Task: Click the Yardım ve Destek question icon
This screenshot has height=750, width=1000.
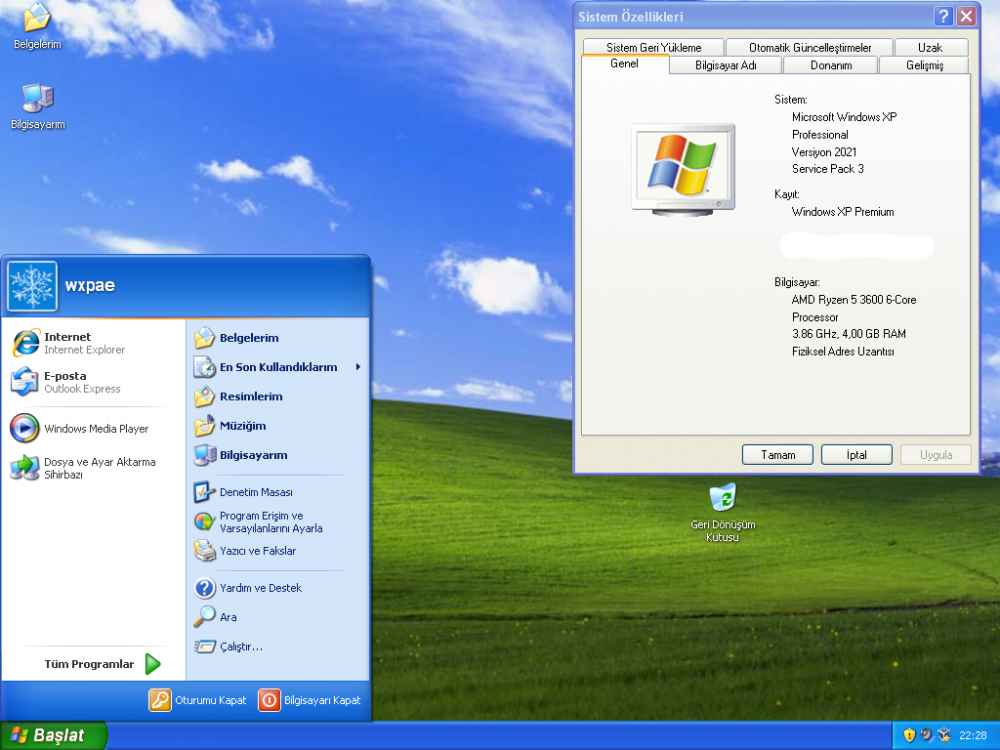Action: click(x=205, y=588)
